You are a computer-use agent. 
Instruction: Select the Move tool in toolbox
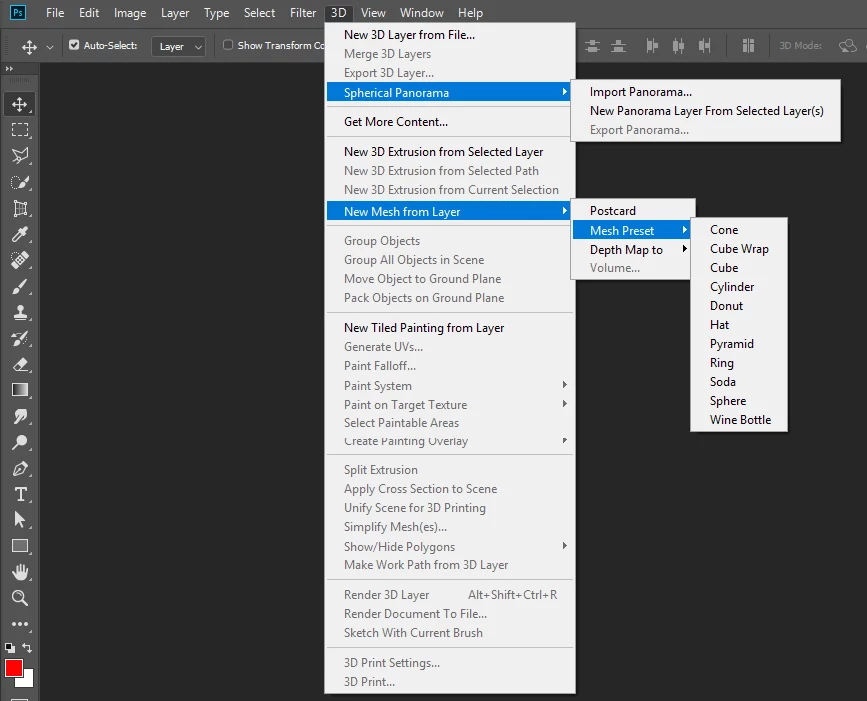click(x=20, y=104)
